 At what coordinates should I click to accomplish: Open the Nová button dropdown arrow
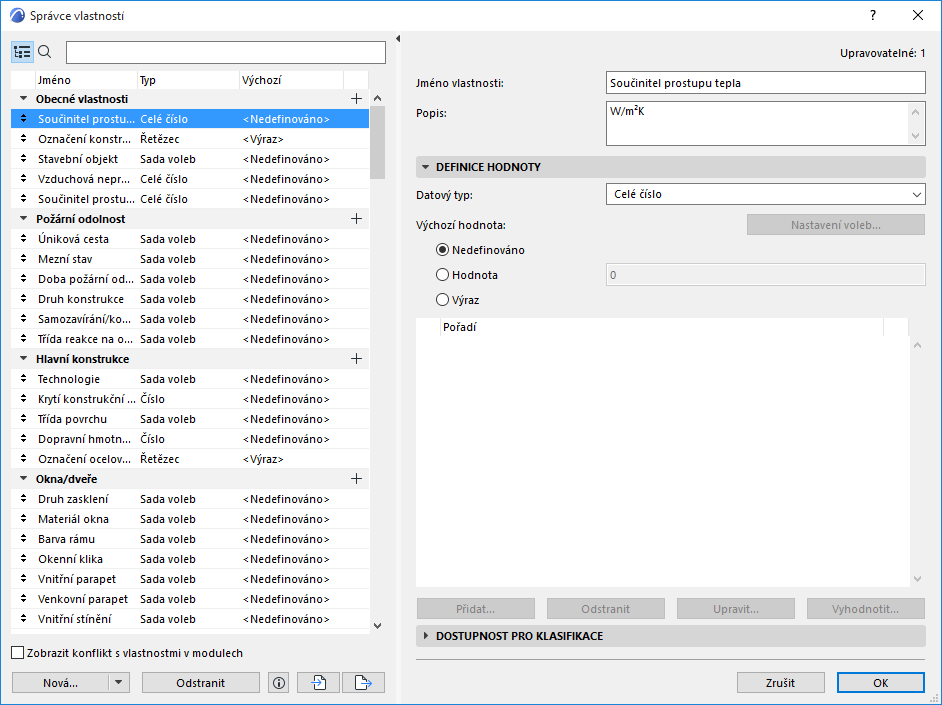[119, 683]
